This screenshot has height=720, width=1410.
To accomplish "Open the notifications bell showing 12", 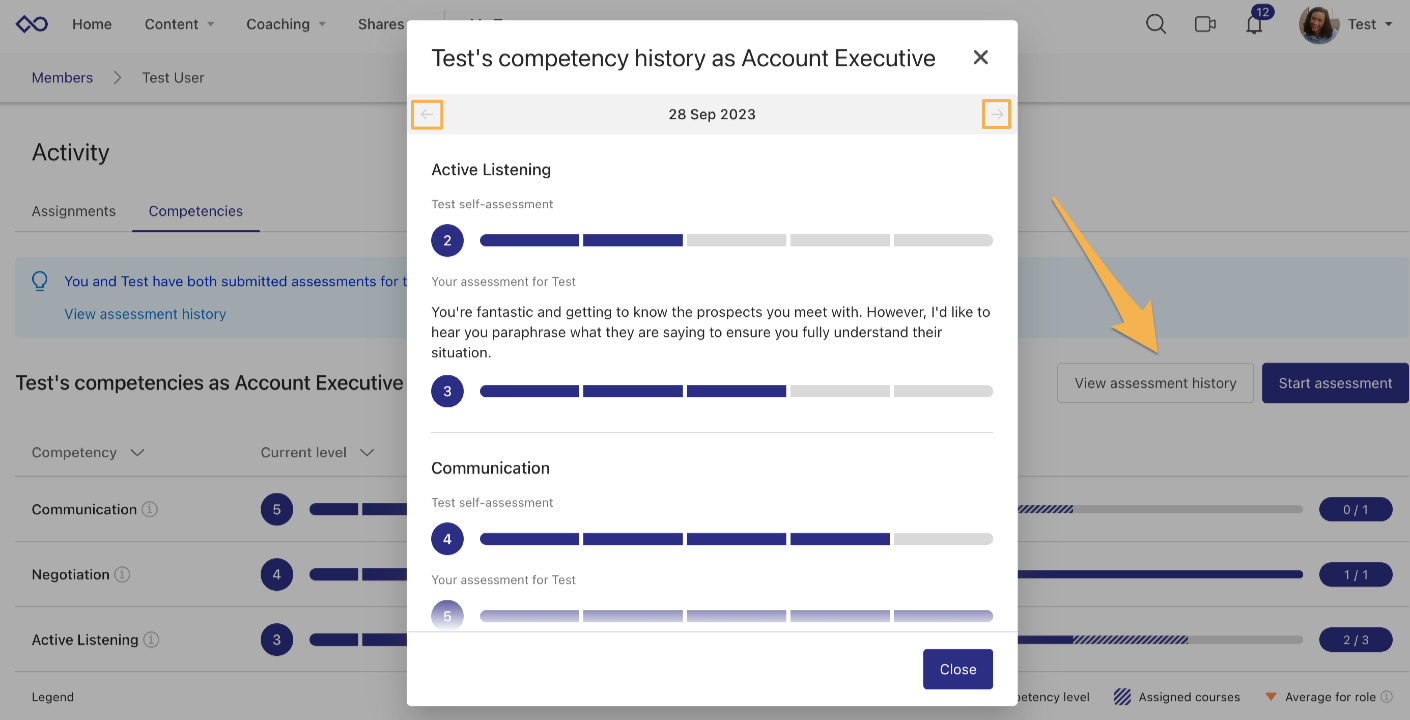I will [x=1254, y=24].
